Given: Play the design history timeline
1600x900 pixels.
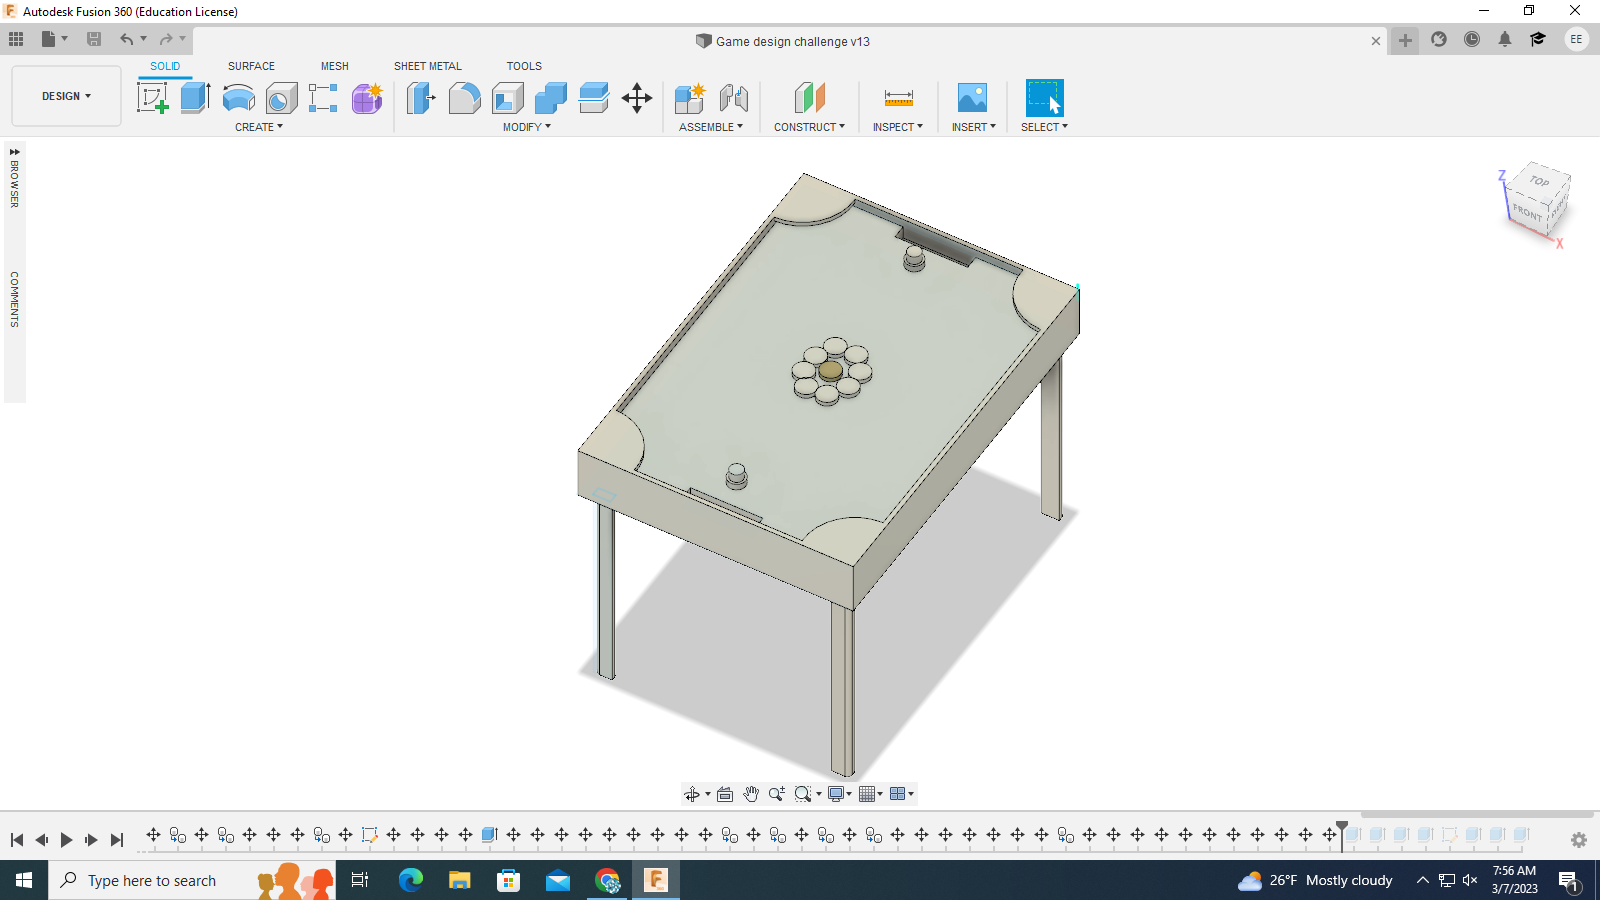Looking at the screenshot, I should (65, 840).
